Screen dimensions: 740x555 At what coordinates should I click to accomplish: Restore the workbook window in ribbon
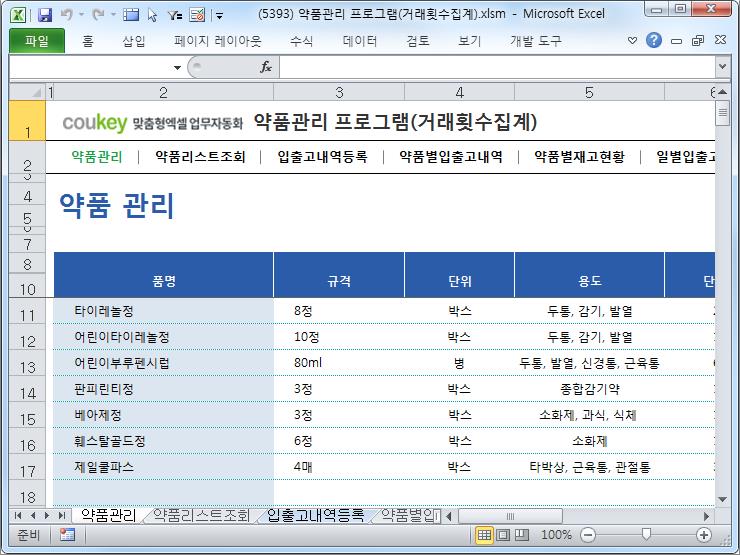tap(698, 41)
